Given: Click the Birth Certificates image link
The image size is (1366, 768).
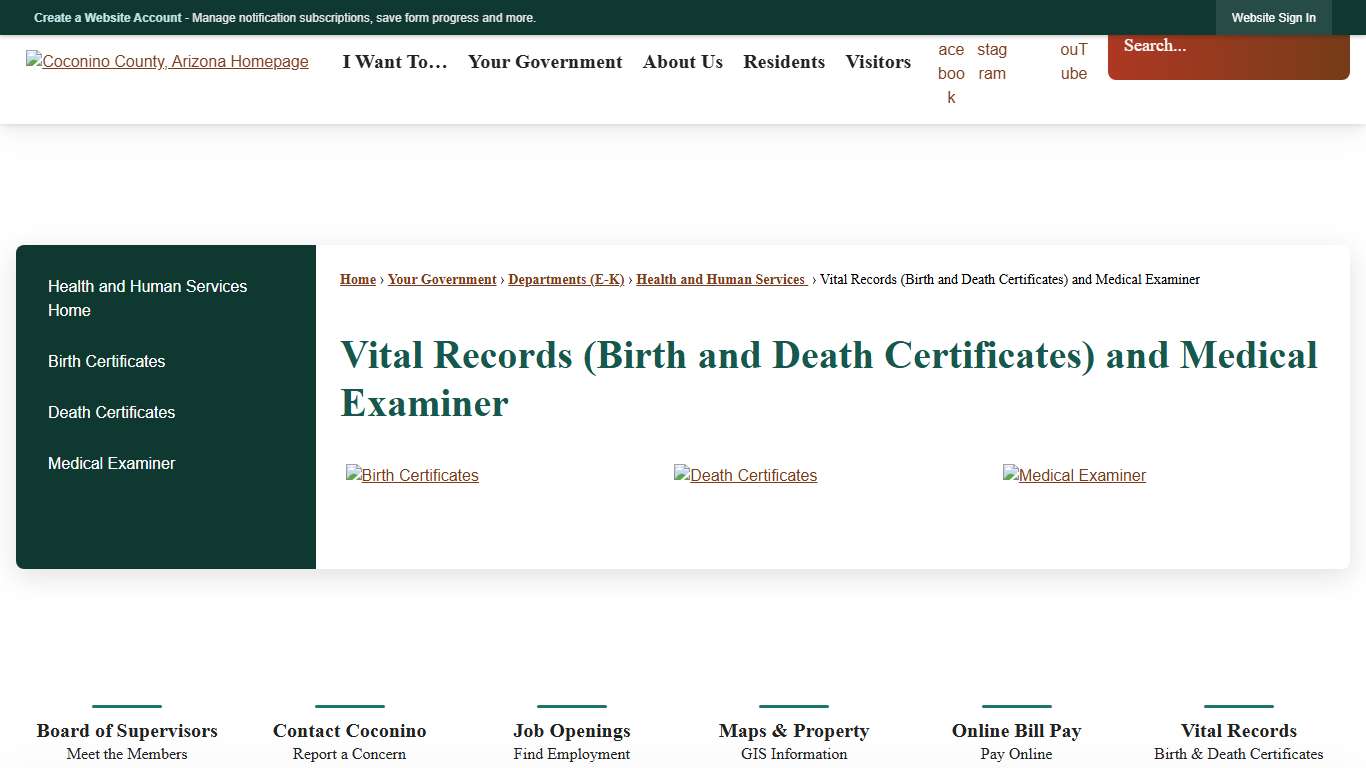Looking at the screenshot, I should (412, 475).
